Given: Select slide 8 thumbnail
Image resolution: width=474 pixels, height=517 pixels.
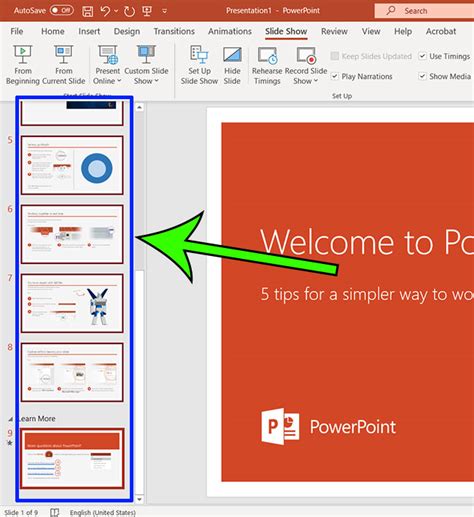Looking at the screenshot, I should coord(72,372).
